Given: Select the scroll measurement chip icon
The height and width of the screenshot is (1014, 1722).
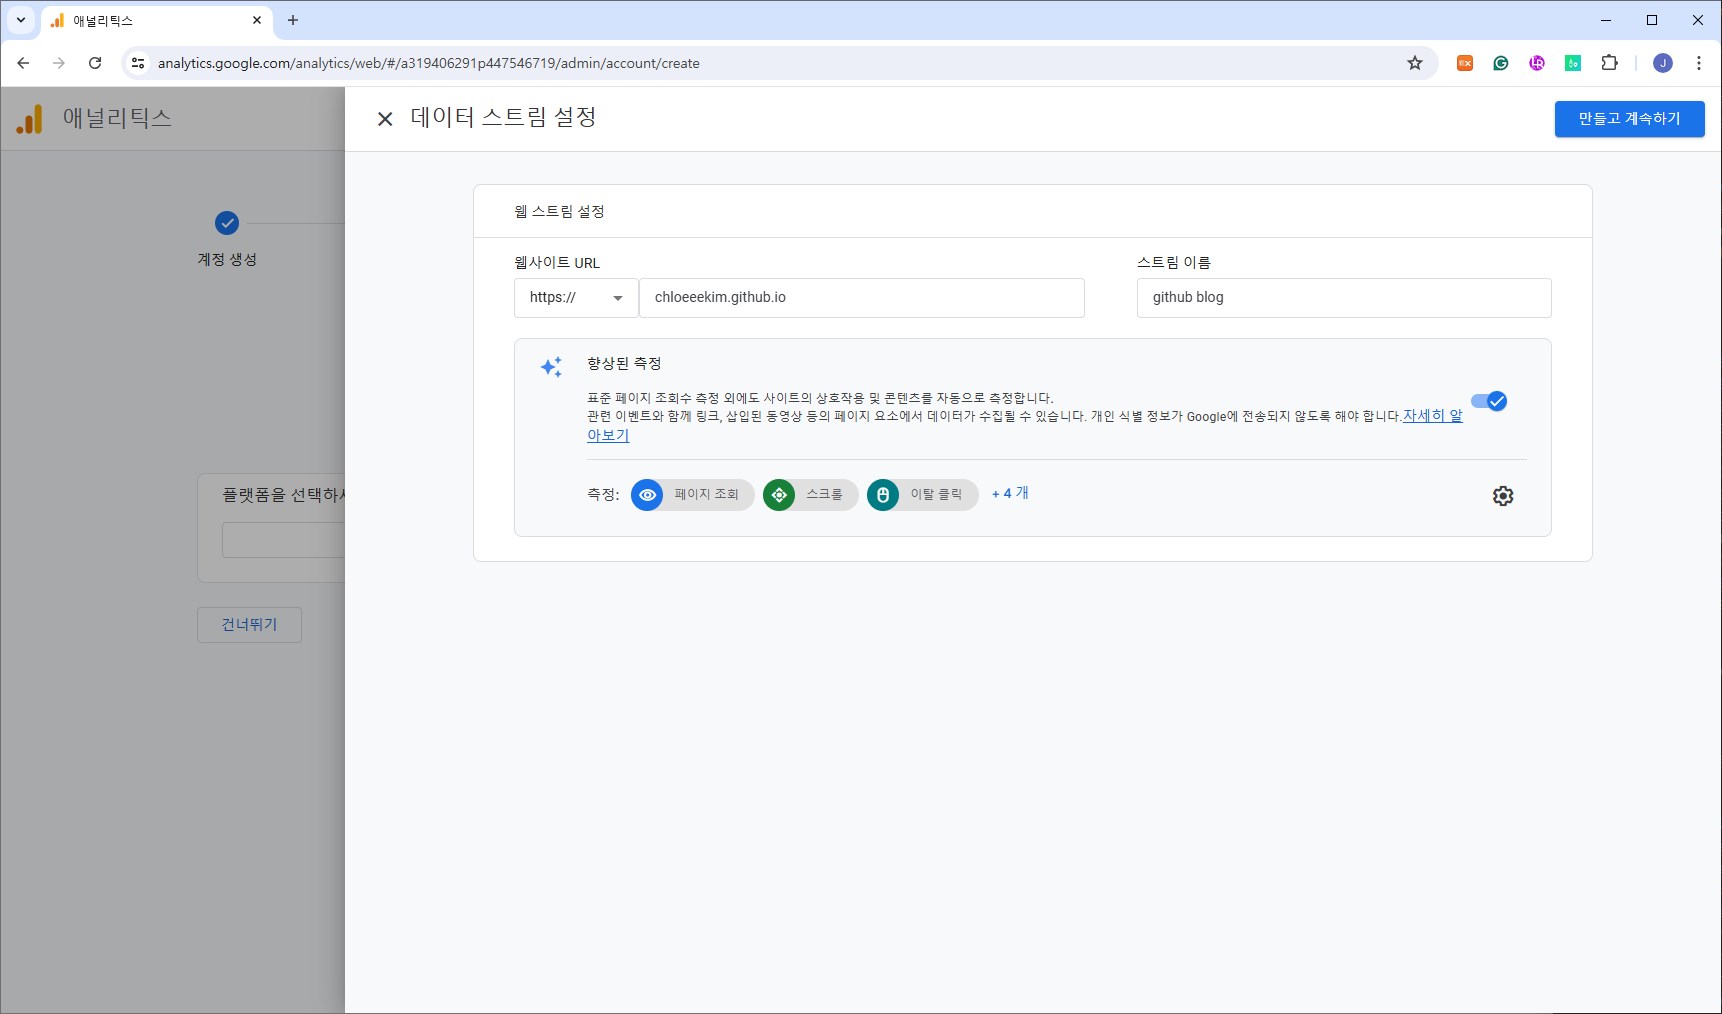Looking at the screenshot, I should click(779, 495).
